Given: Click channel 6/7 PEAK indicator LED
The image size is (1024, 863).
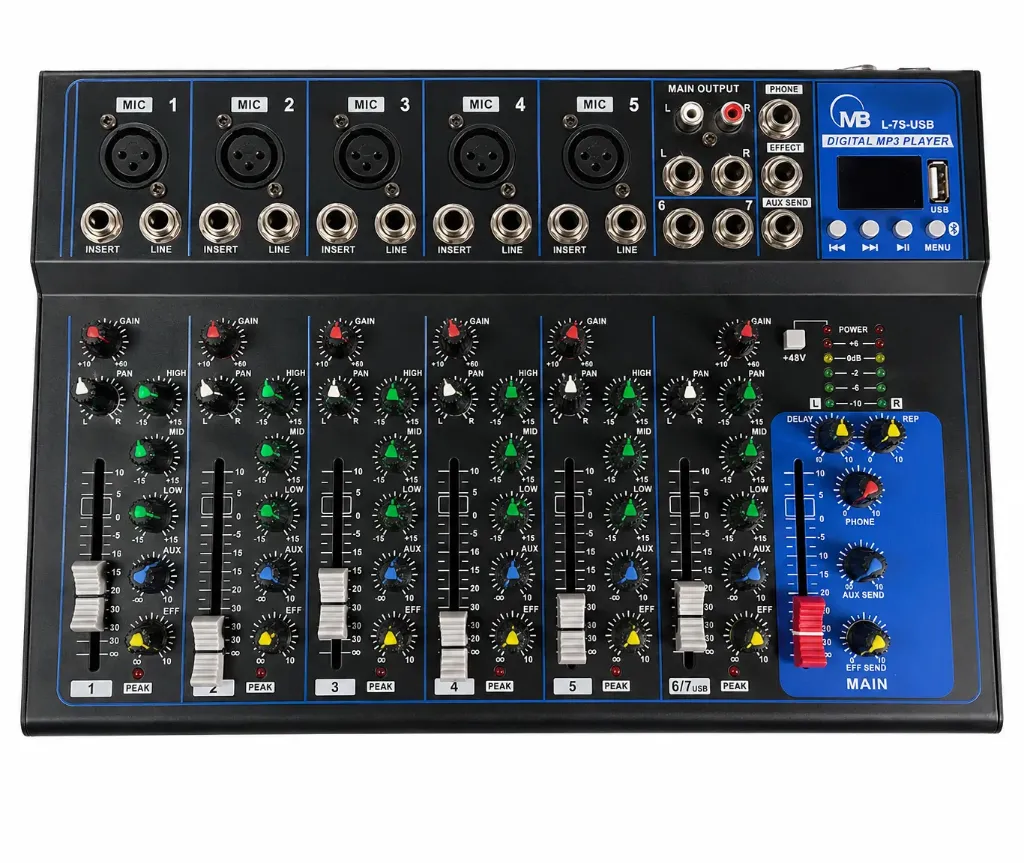Looking at the screenshot, I should (x=733, y=671).
